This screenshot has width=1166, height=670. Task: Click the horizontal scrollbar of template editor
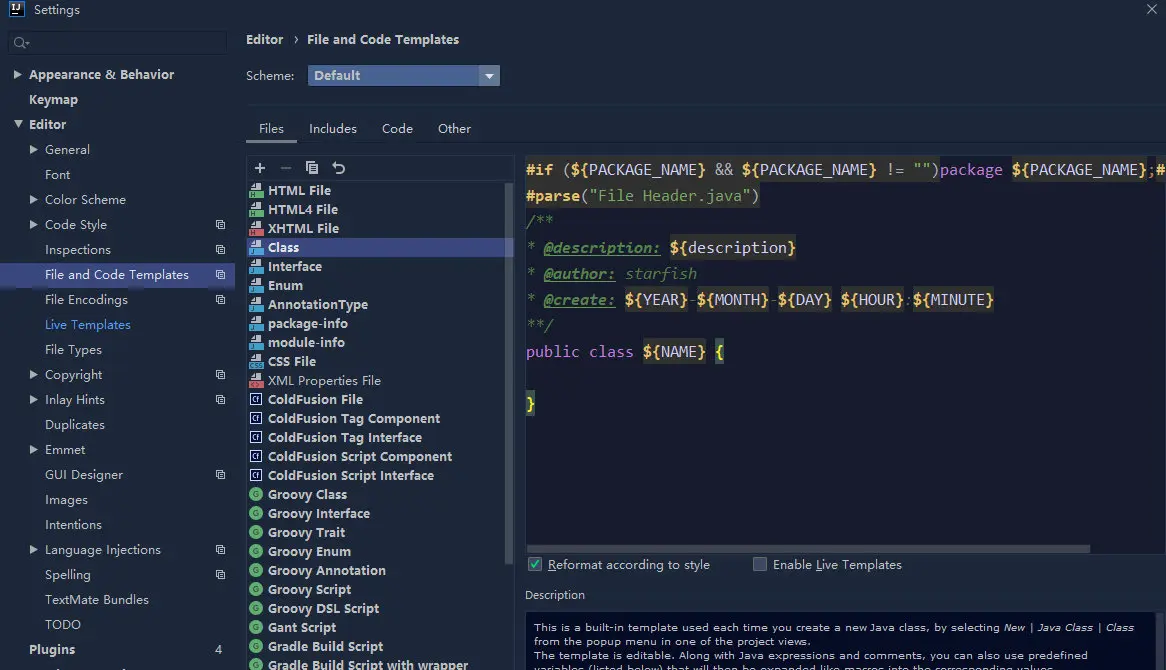[x=808, y=549]
